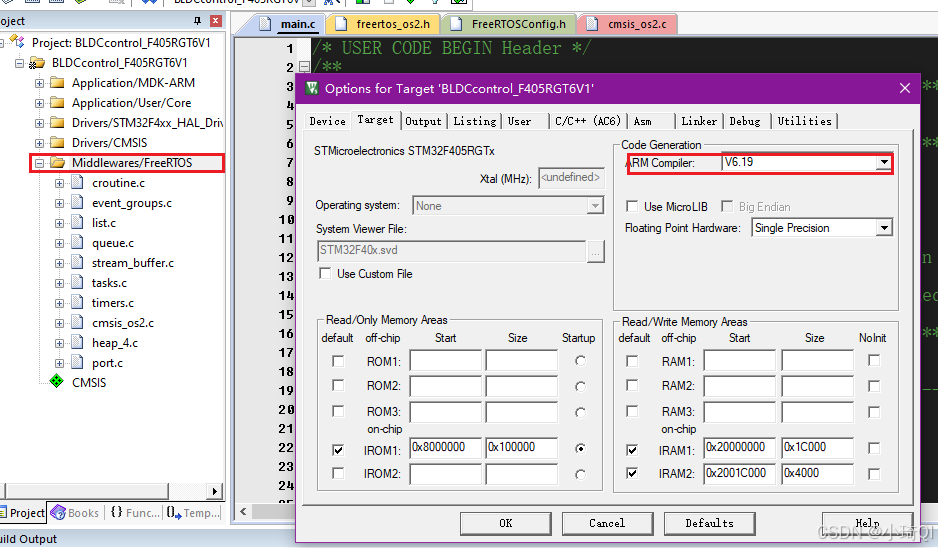Toggle the IROM2 default checkbox
The width and height of the screenshot is (938, 548).
tap(338, 473)
